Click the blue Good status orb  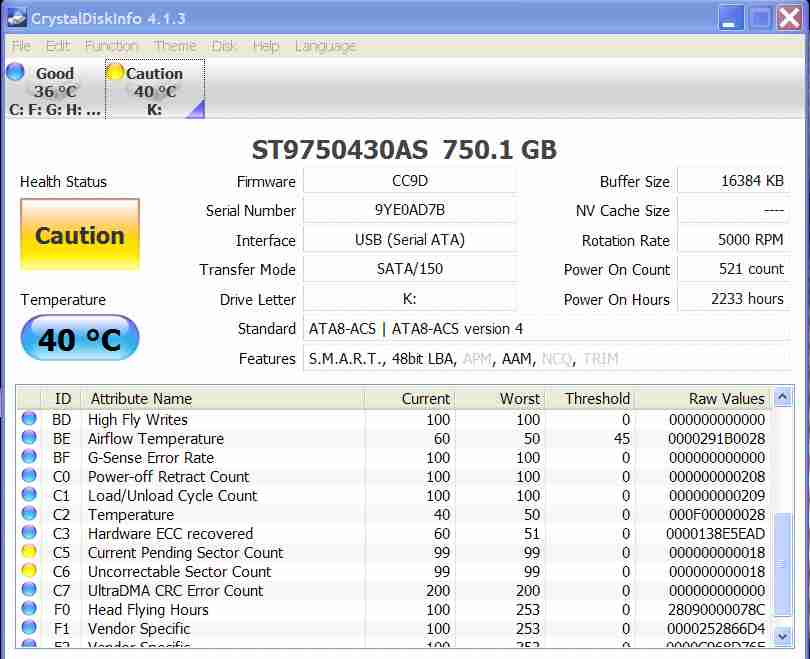(15, 72)
